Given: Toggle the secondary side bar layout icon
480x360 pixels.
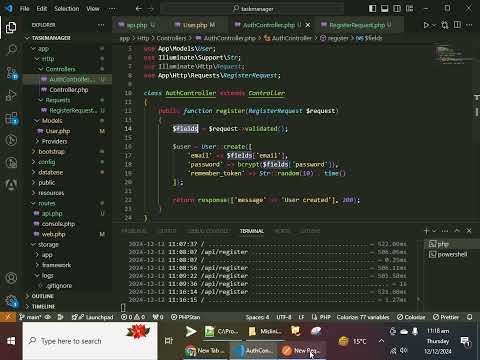Looking at the screenshot, I should [x=397, y=9].
